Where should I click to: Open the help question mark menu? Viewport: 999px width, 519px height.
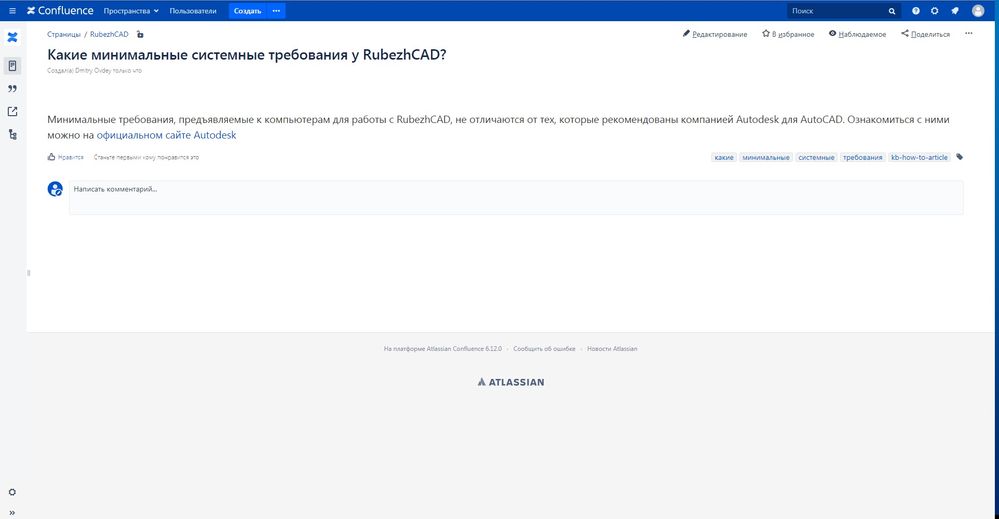pos(916,11)
